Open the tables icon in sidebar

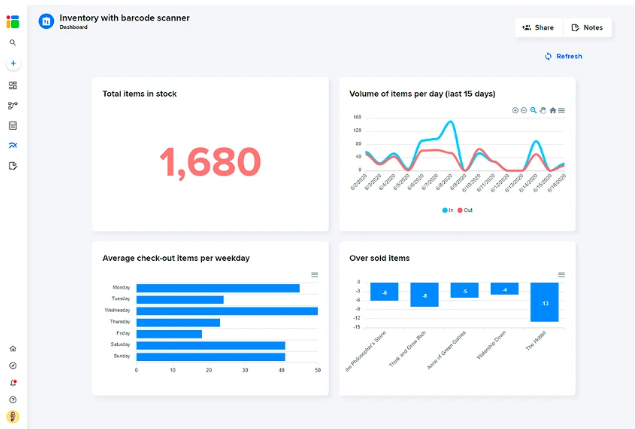click(x=13, y=126)
